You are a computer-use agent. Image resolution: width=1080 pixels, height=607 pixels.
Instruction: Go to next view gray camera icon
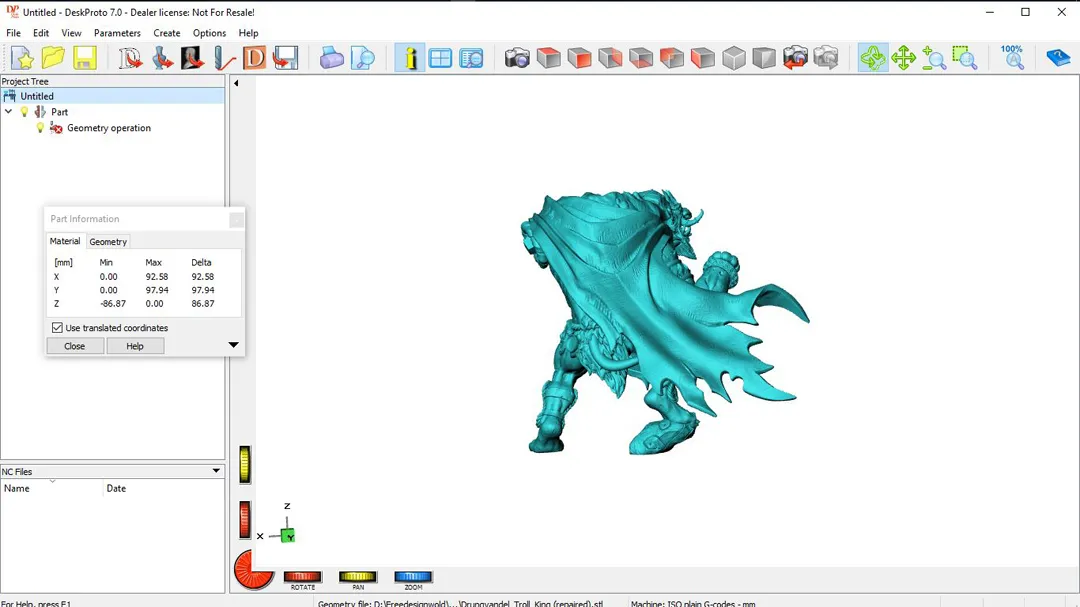(x=826, y=58)
